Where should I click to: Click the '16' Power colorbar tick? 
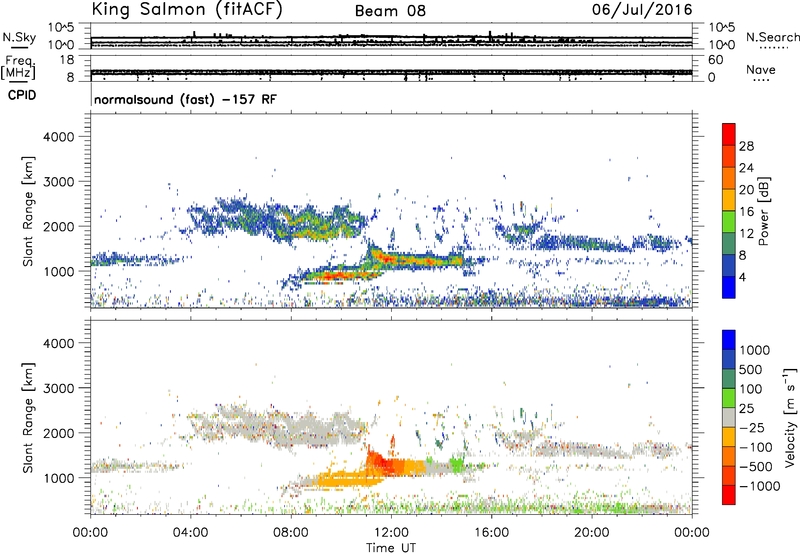click(x=746, y=212)
